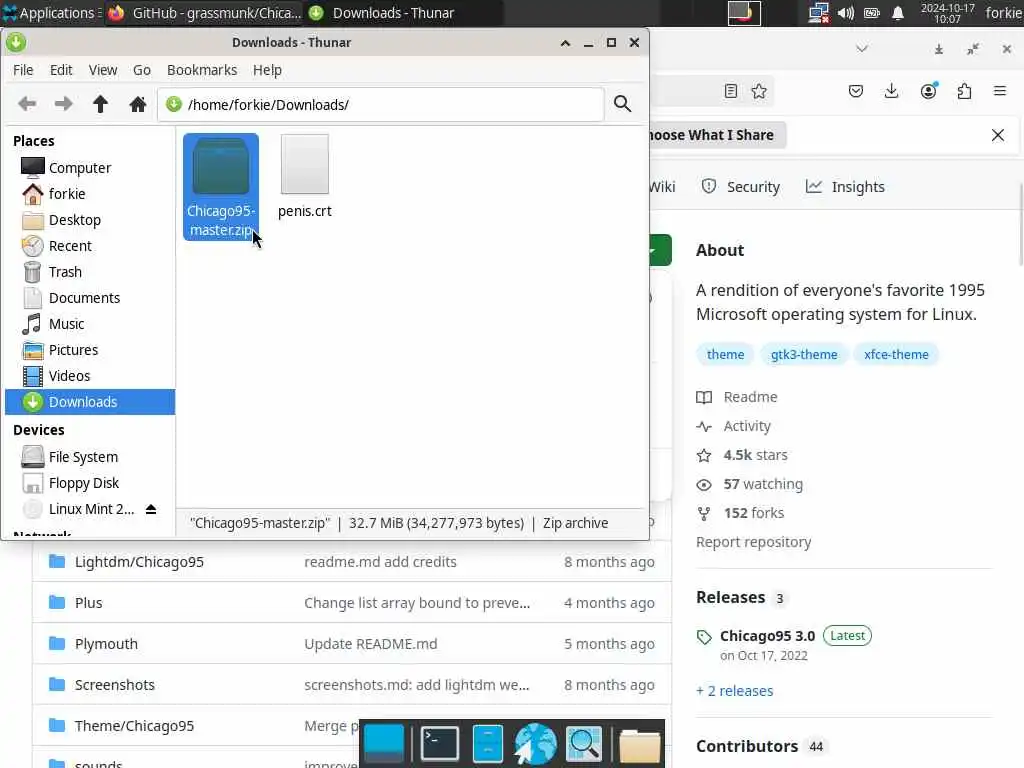Open Firefox downloads panel
This screenshot has height=768, width=1024.
tap(891, 91)
